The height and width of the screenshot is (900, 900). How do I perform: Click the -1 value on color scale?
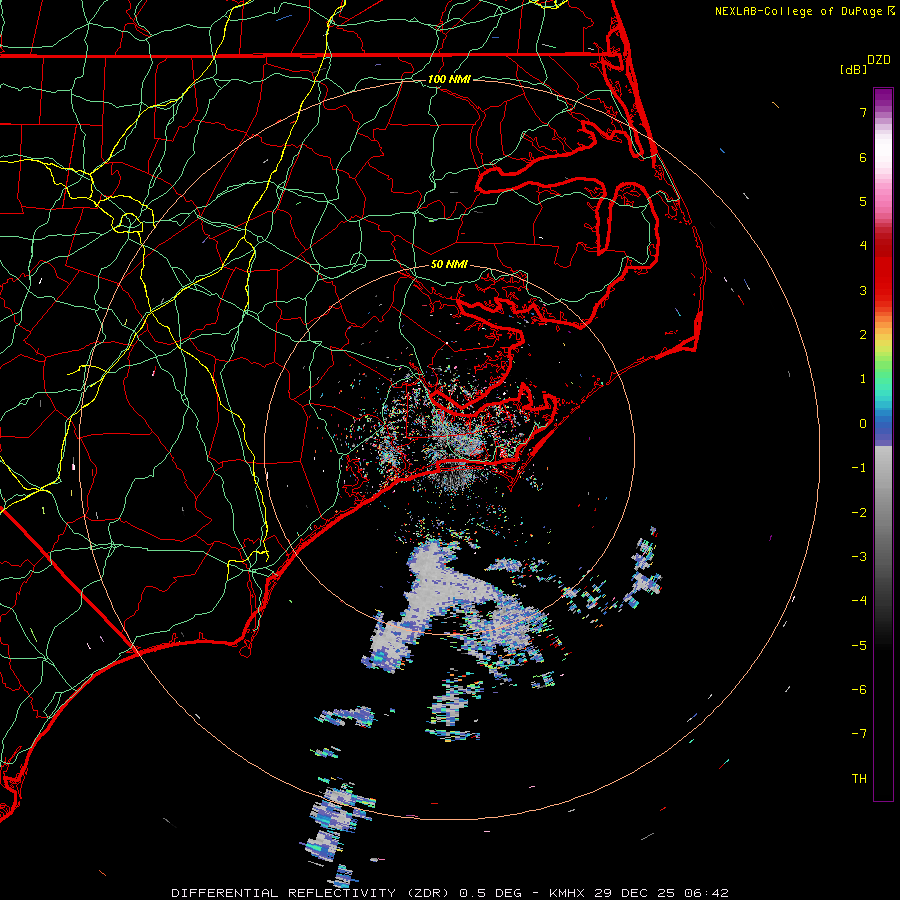pyautogui.click(x=859, y=468)
